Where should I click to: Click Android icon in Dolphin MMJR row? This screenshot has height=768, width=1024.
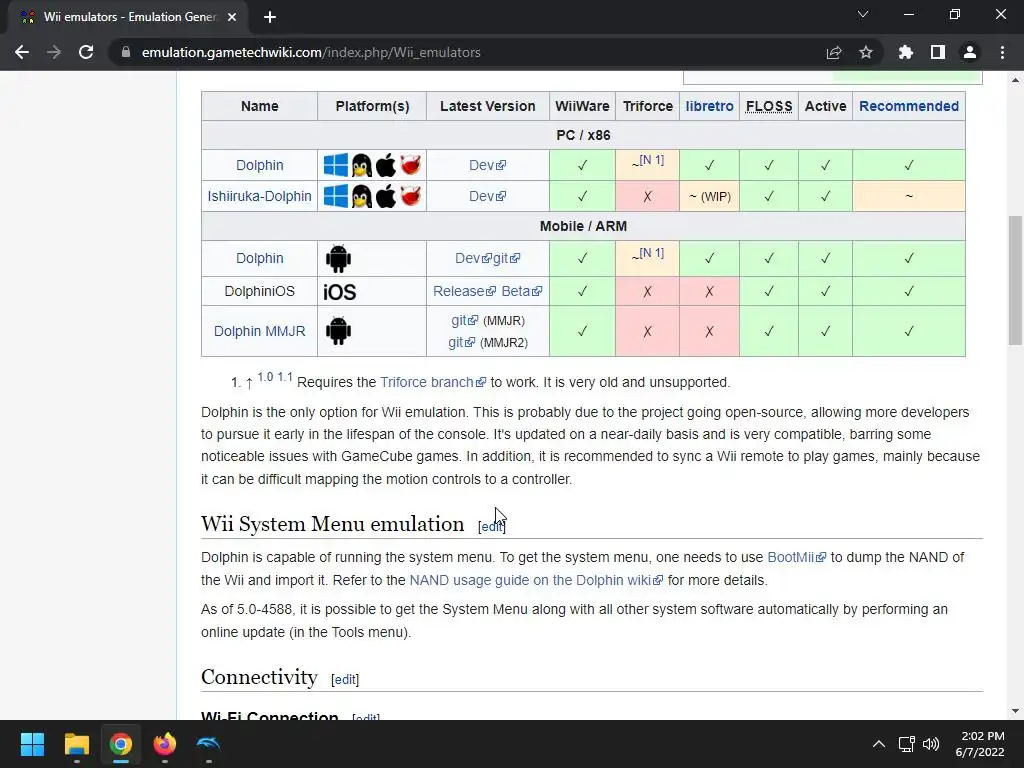(338, 331)
